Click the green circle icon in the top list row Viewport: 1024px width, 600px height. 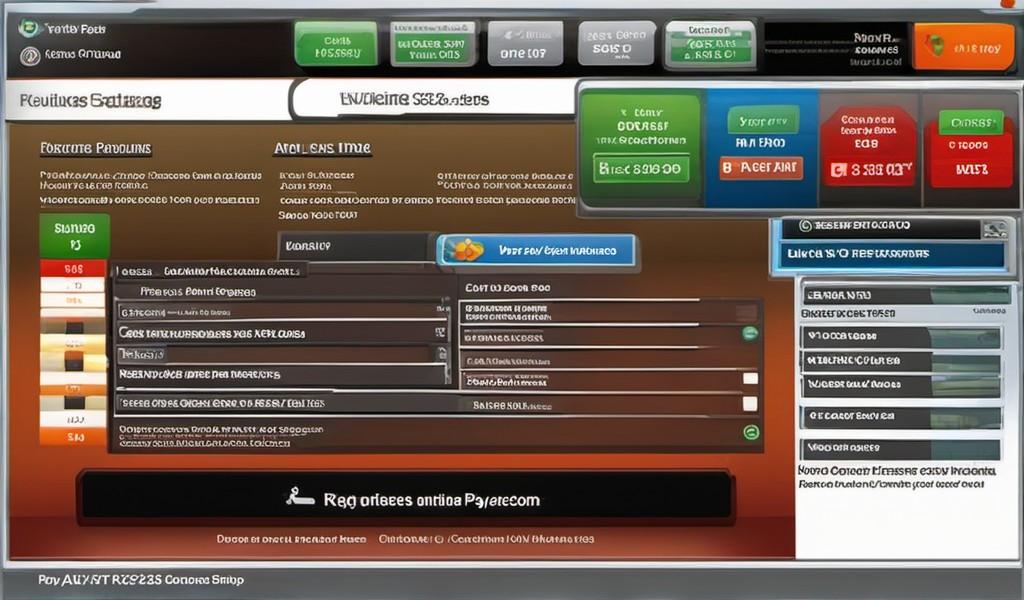tap(749, 335)
